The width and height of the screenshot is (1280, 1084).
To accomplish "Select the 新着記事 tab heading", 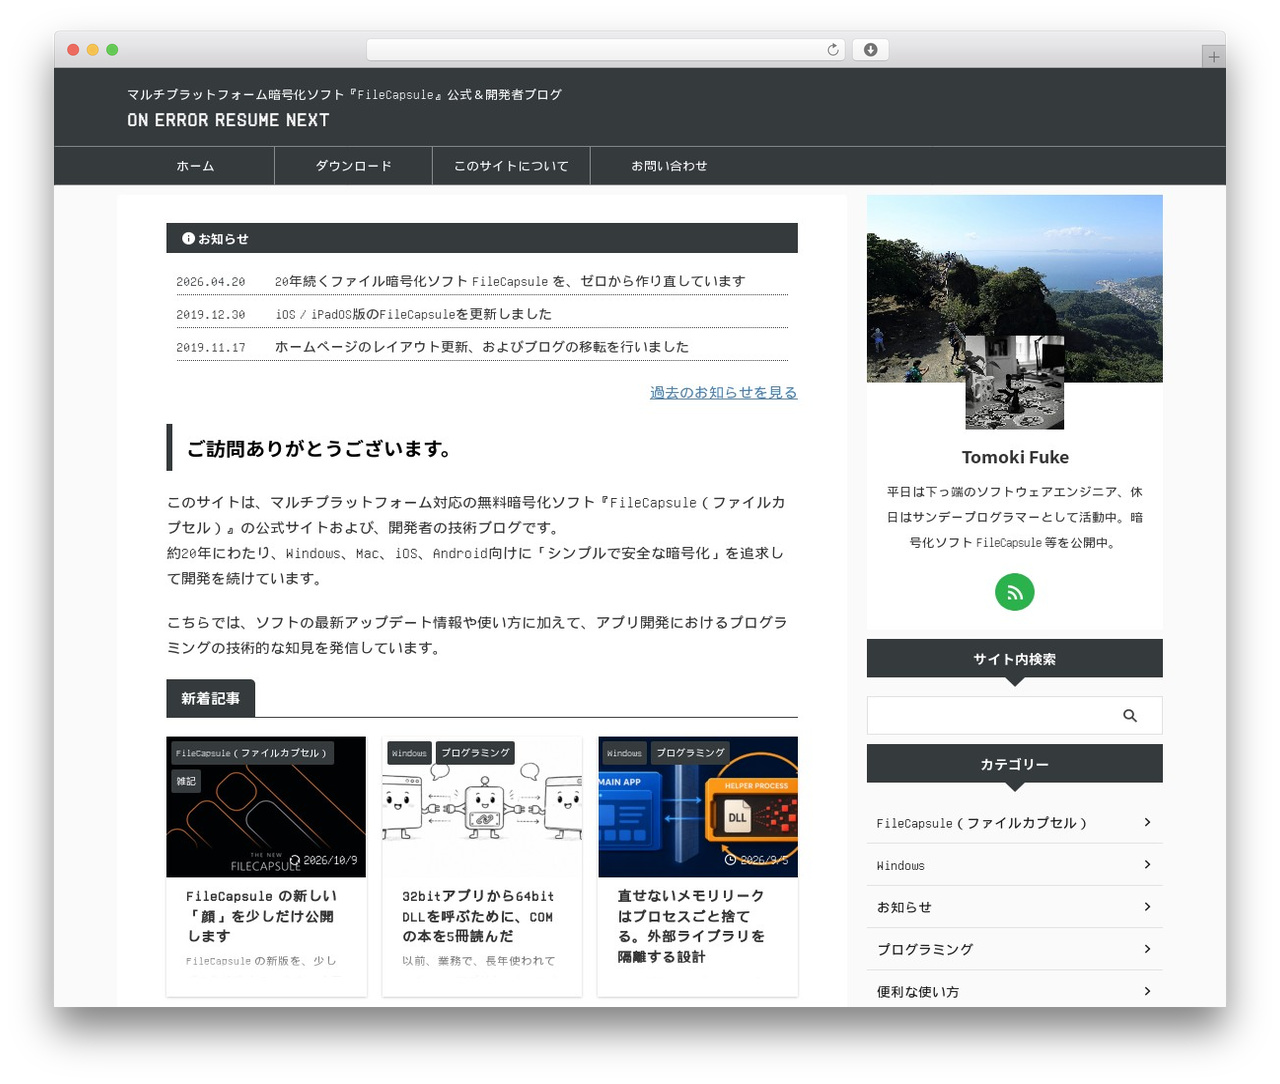I will click(210, 698).
